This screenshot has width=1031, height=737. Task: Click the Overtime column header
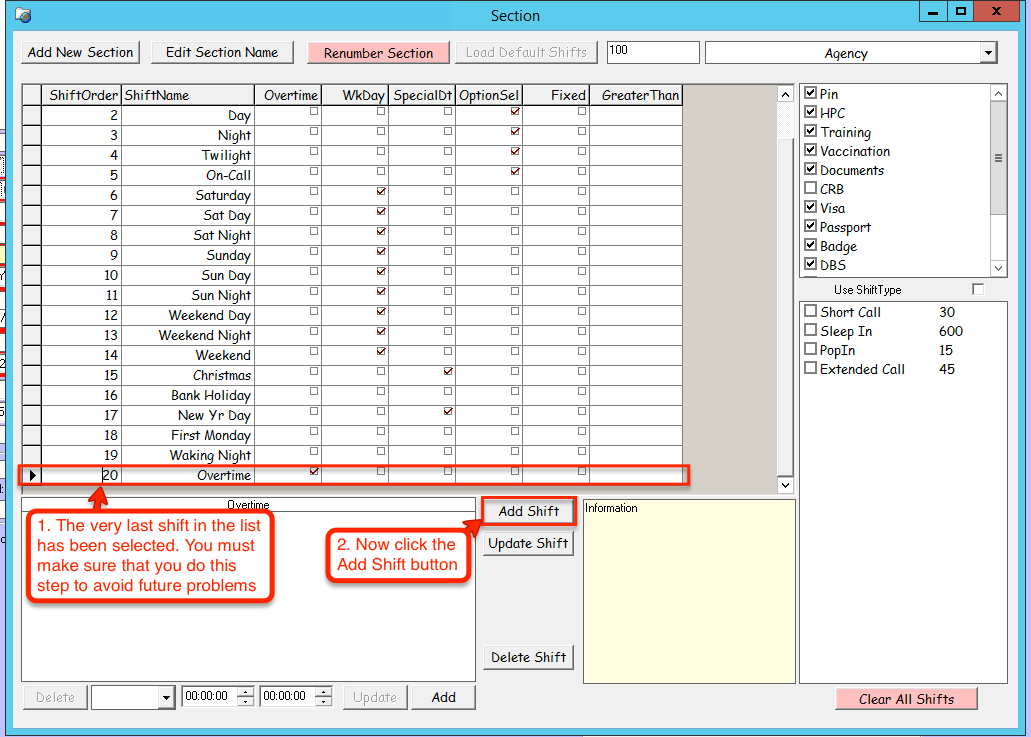[289, 95]
